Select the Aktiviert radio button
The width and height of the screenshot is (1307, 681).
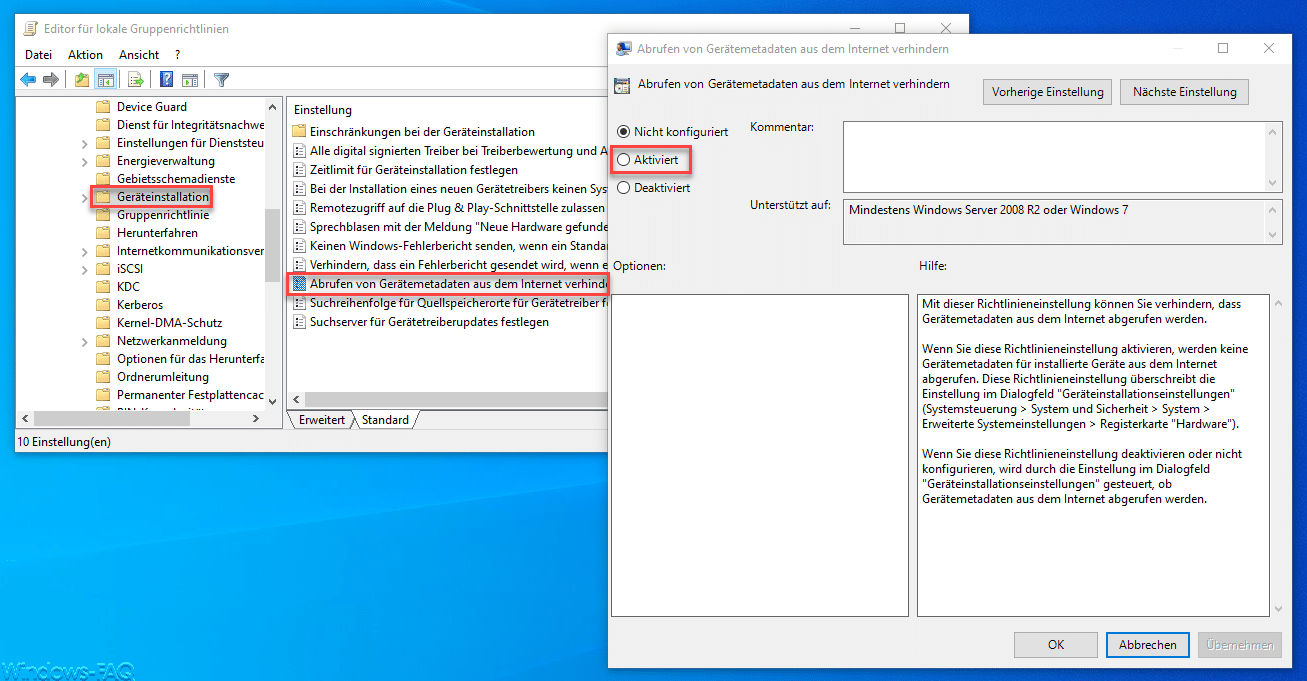click(x=624, y=159)
